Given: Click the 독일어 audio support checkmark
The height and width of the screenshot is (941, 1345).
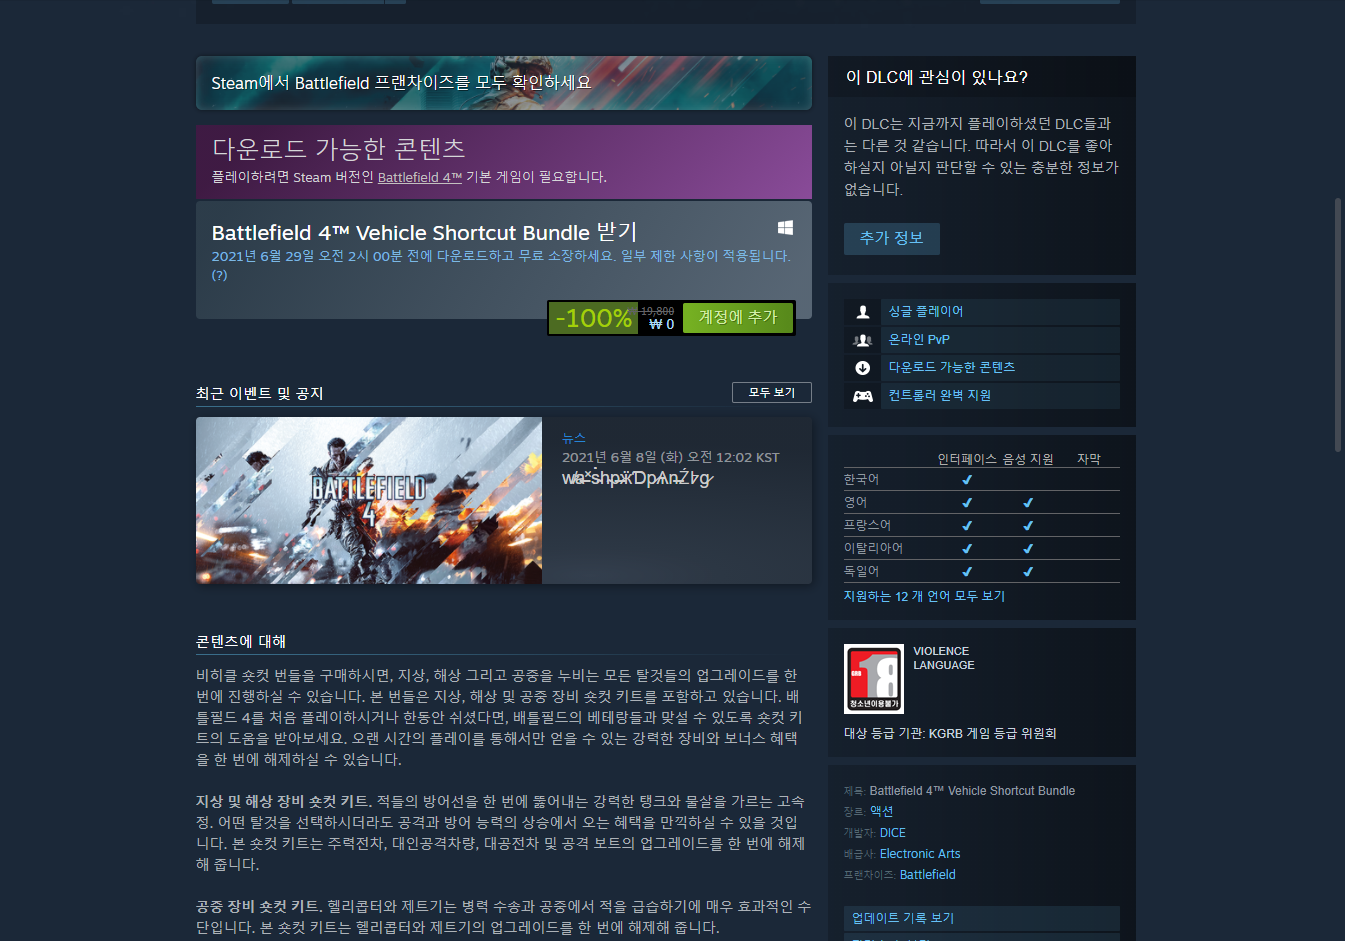Looking at the screenshot, I should (x=1028, y=572).
